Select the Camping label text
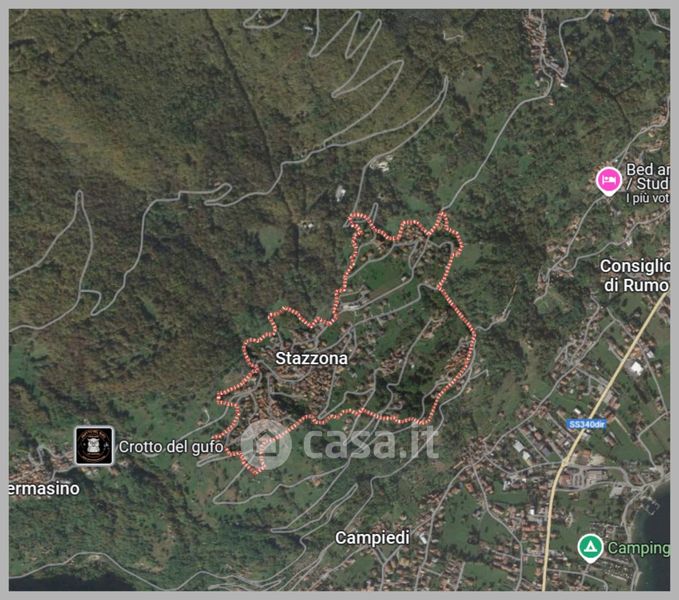679x600 pixels. (x=639, y=548)
